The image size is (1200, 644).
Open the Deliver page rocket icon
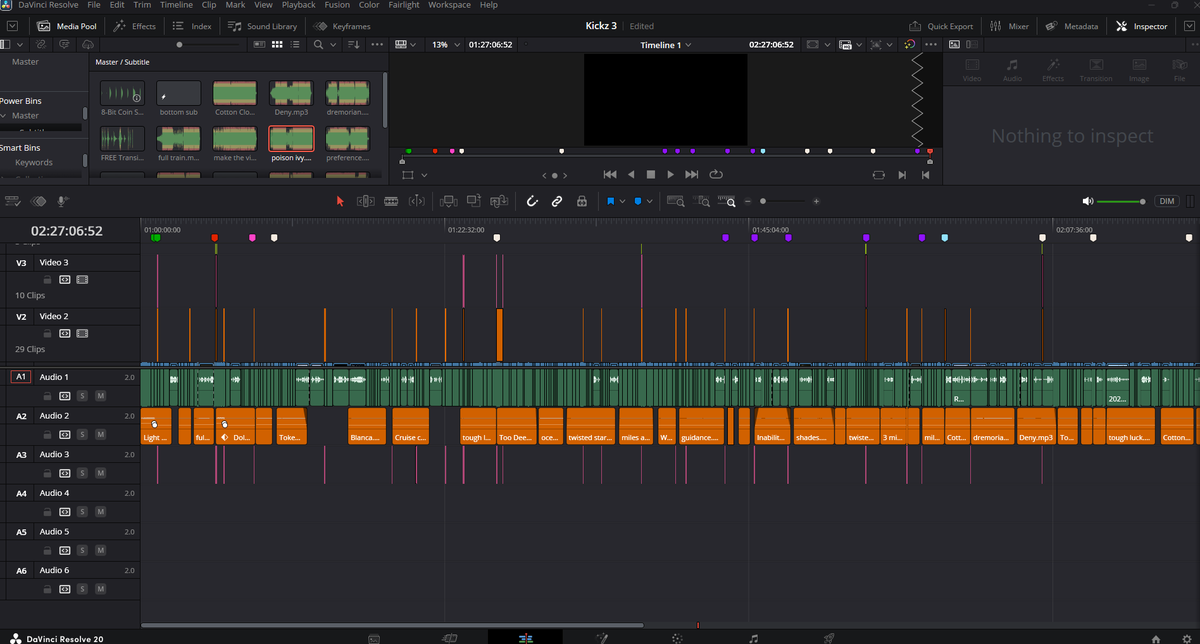point(829,637)
